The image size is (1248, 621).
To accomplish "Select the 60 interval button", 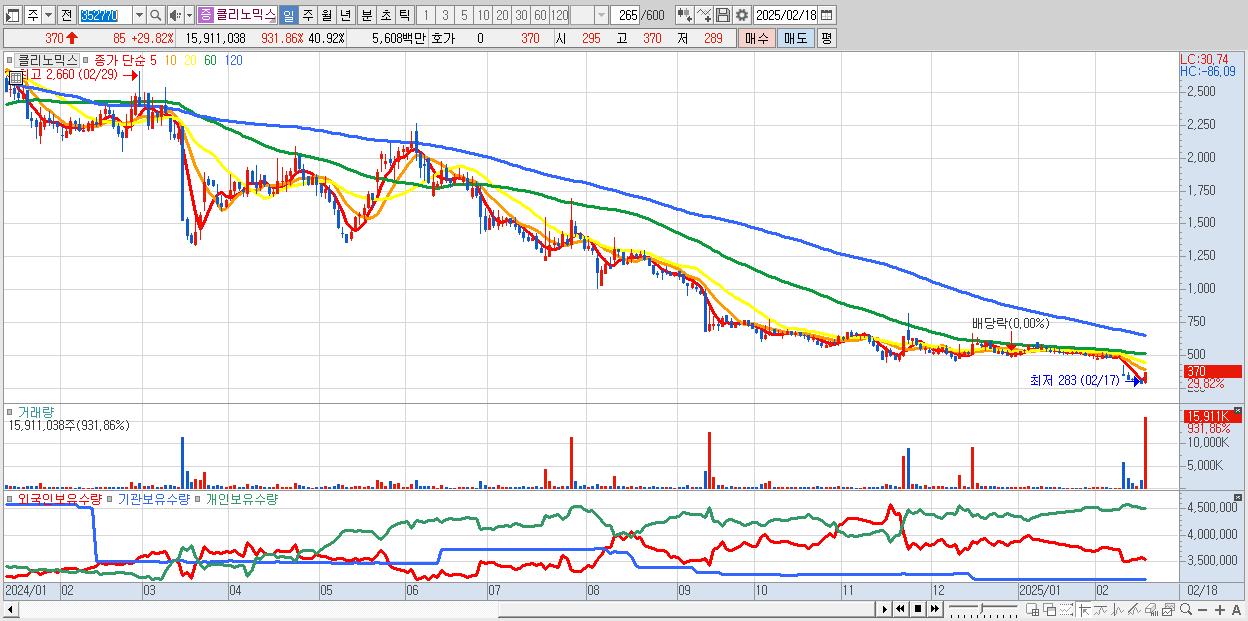I will tap(540, 15).
